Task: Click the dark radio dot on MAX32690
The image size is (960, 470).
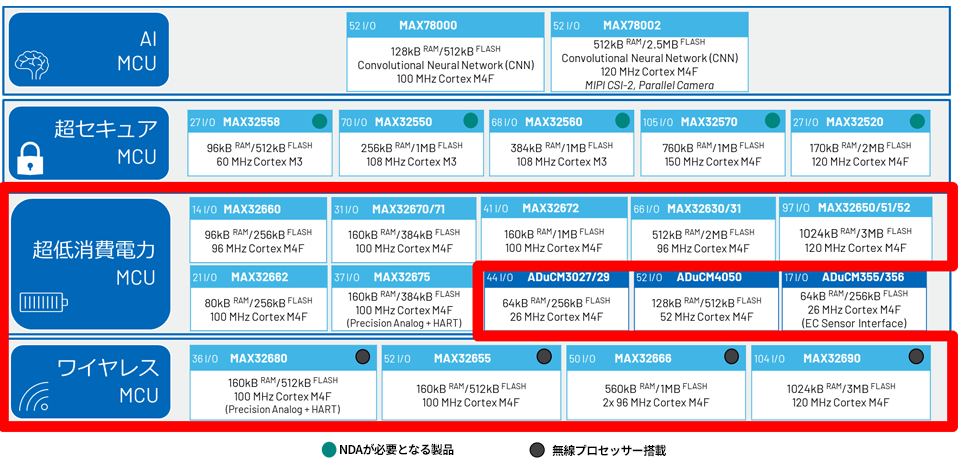Action: pos(914,357)
